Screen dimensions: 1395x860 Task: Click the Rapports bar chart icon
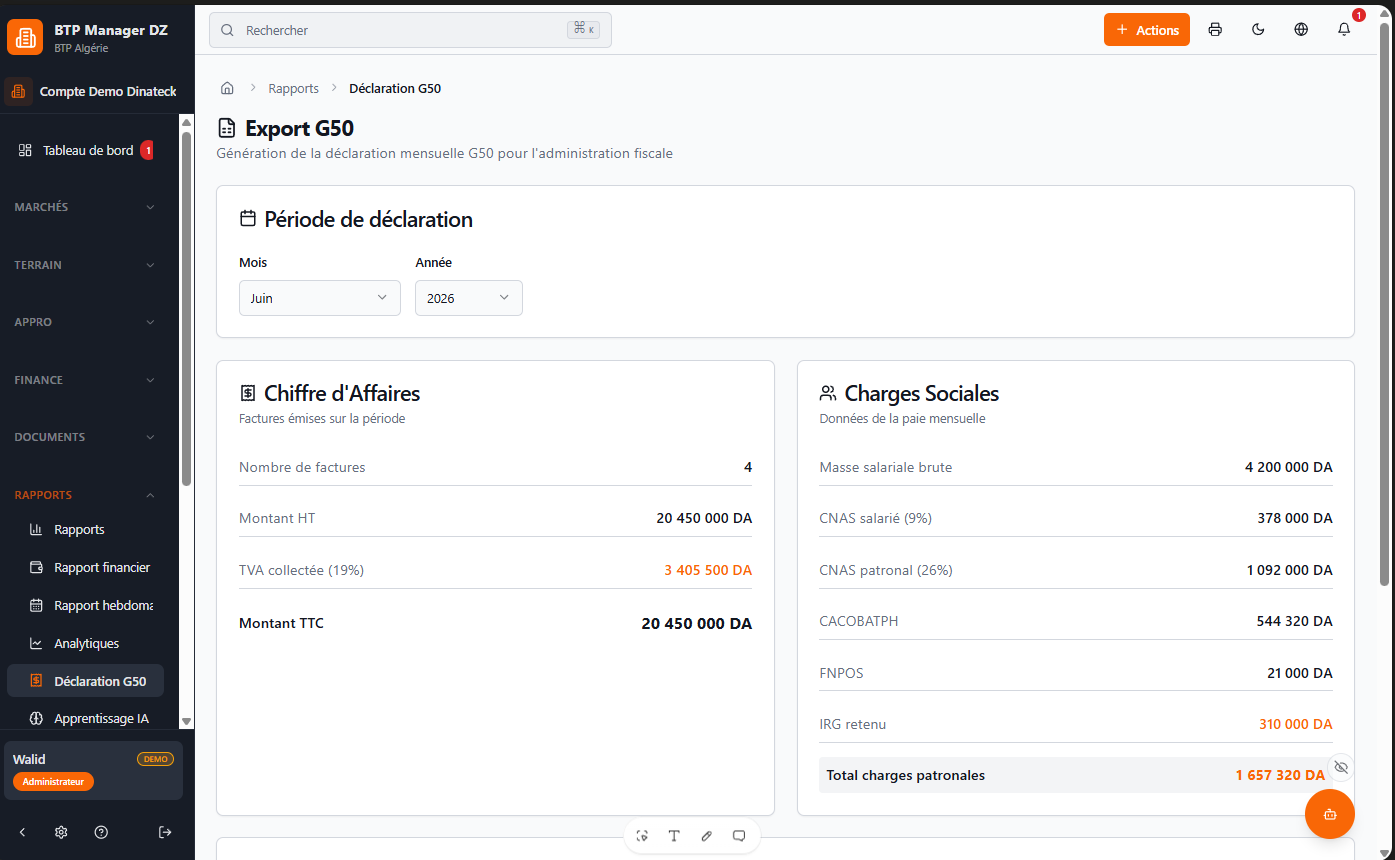pyautogui.click(x=36, y=529)
